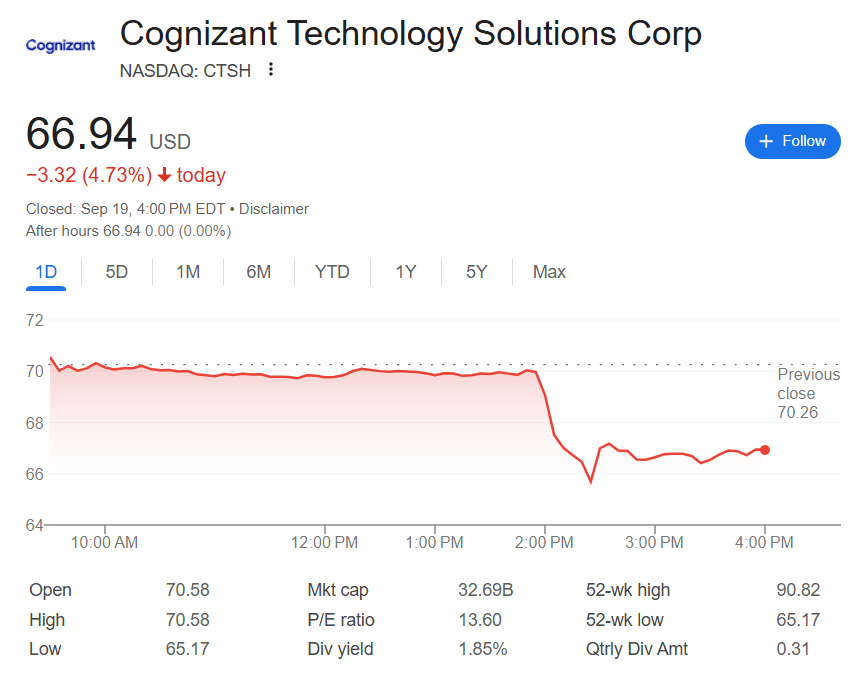Click the Div yield stat label
Screen dimensions: 852x688
340,649
